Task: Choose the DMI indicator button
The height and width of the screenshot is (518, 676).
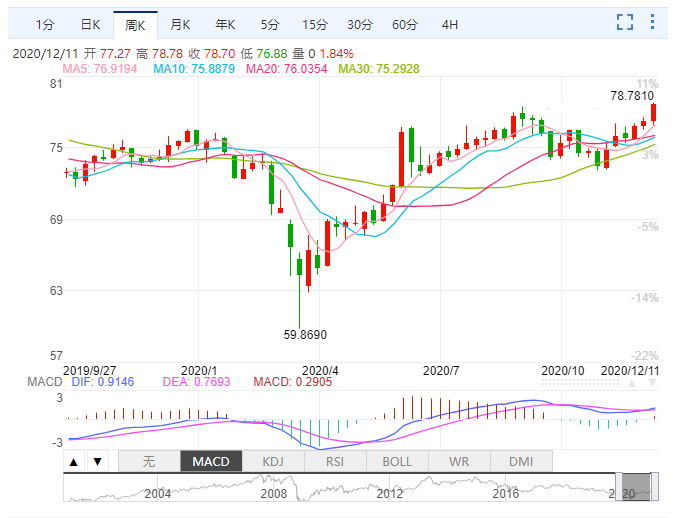Action: [x=521, y=462]
